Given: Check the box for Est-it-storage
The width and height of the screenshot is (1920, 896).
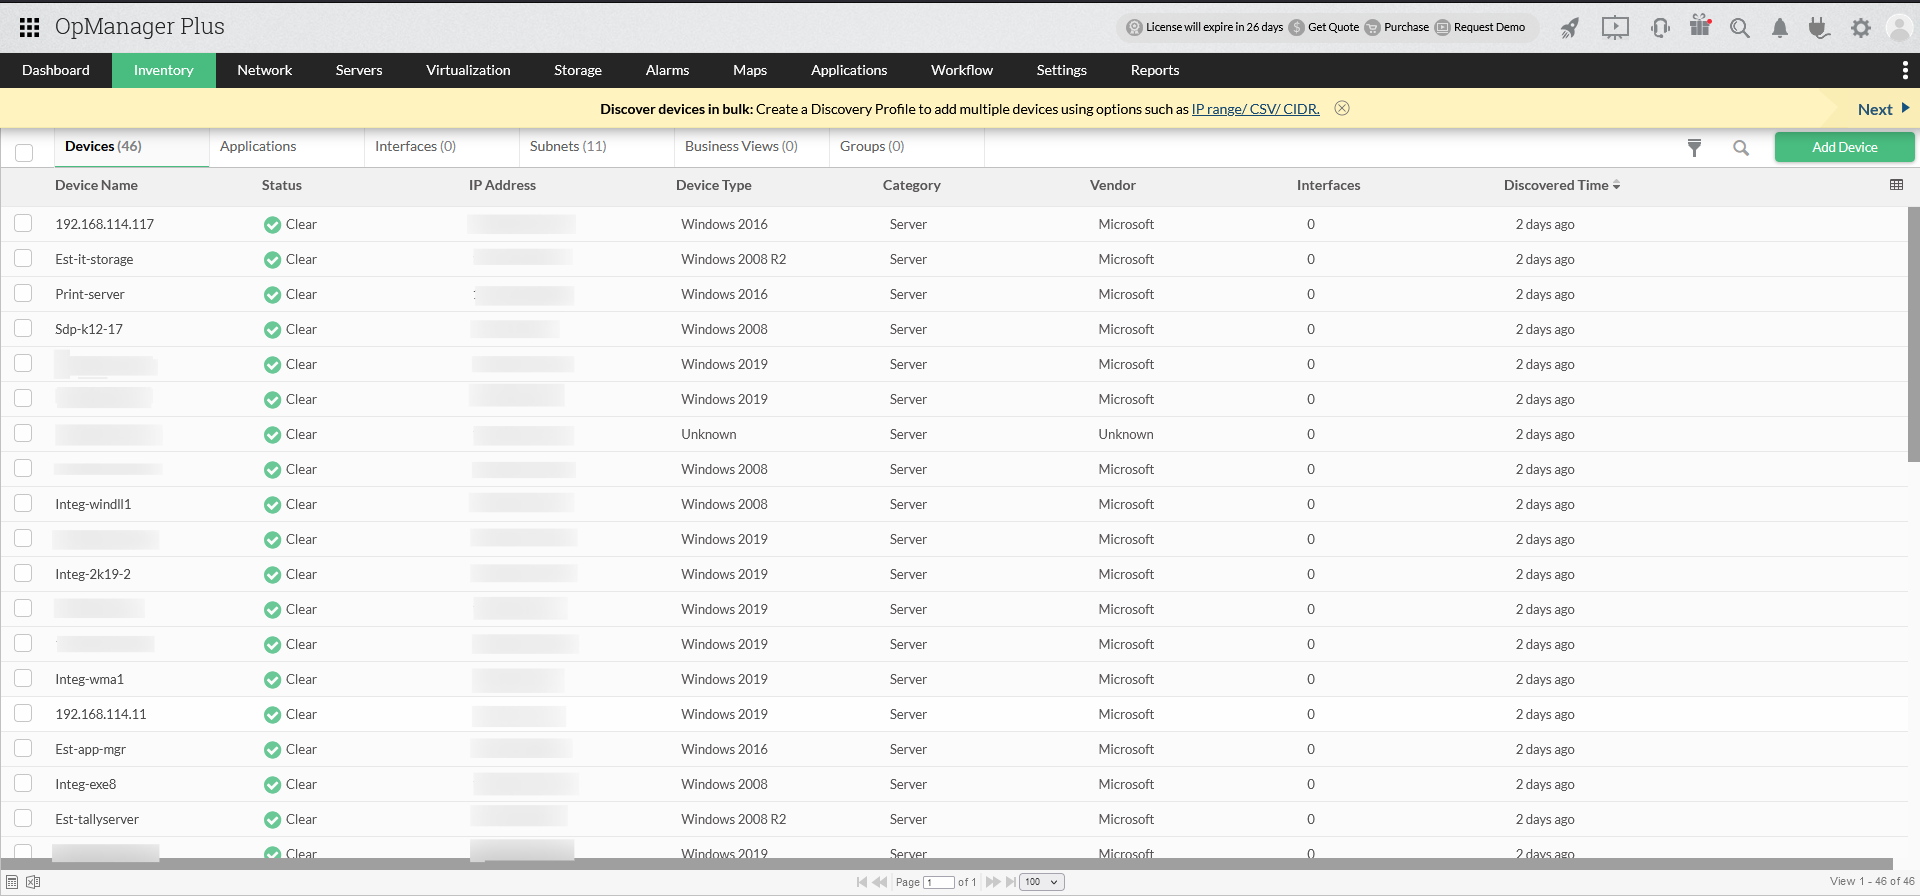Looking at the screenshot, I should tap(23, 258).
